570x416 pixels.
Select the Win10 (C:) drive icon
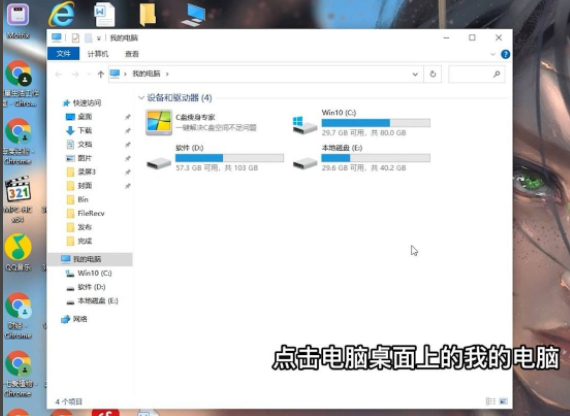click(x=305, y=125)
